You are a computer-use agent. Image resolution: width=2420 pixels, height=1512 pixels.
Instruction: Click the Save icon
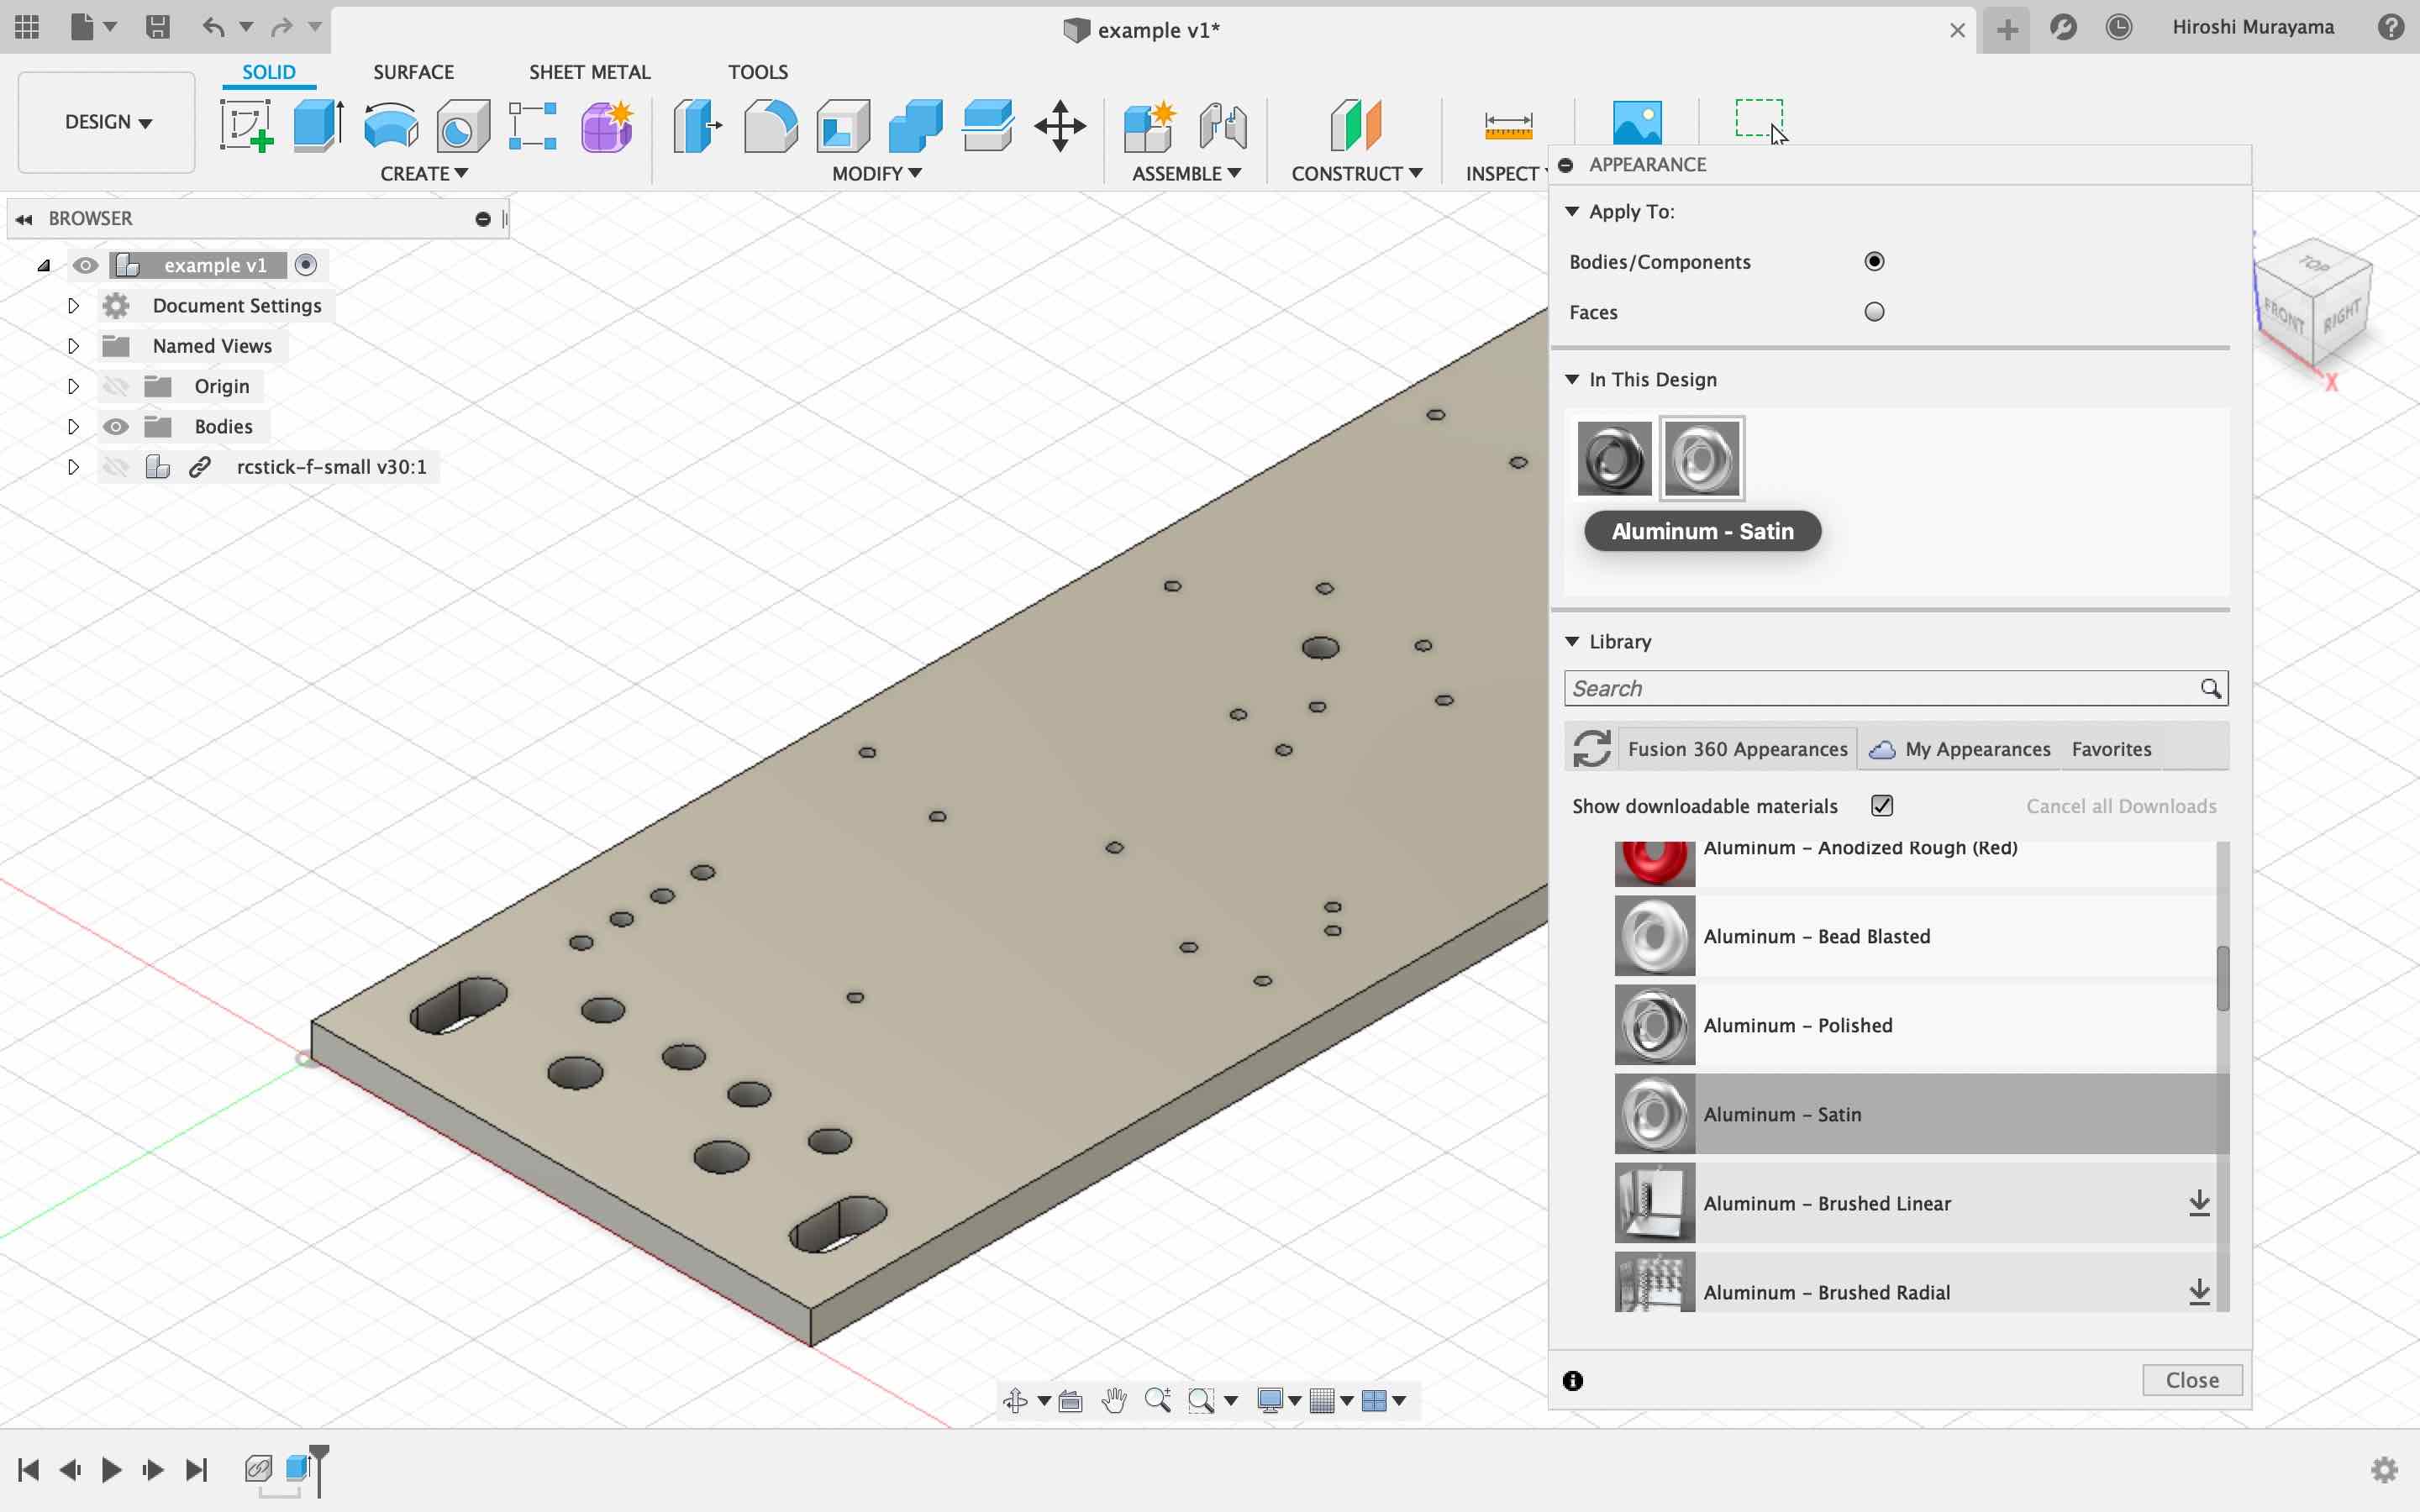[157, 27]
